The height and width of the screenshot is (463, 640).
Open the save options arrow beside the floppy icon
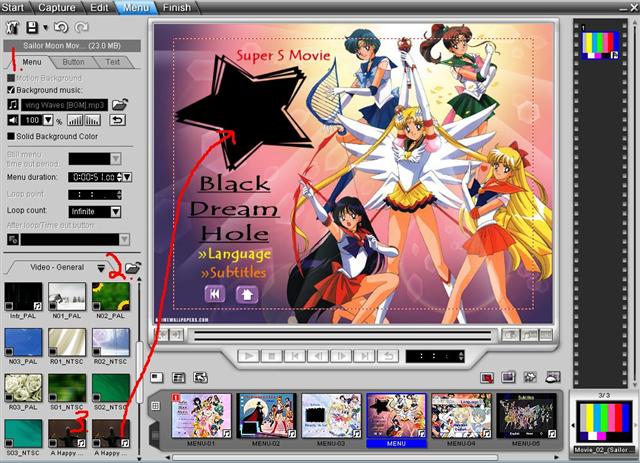[x=45, y=28]
